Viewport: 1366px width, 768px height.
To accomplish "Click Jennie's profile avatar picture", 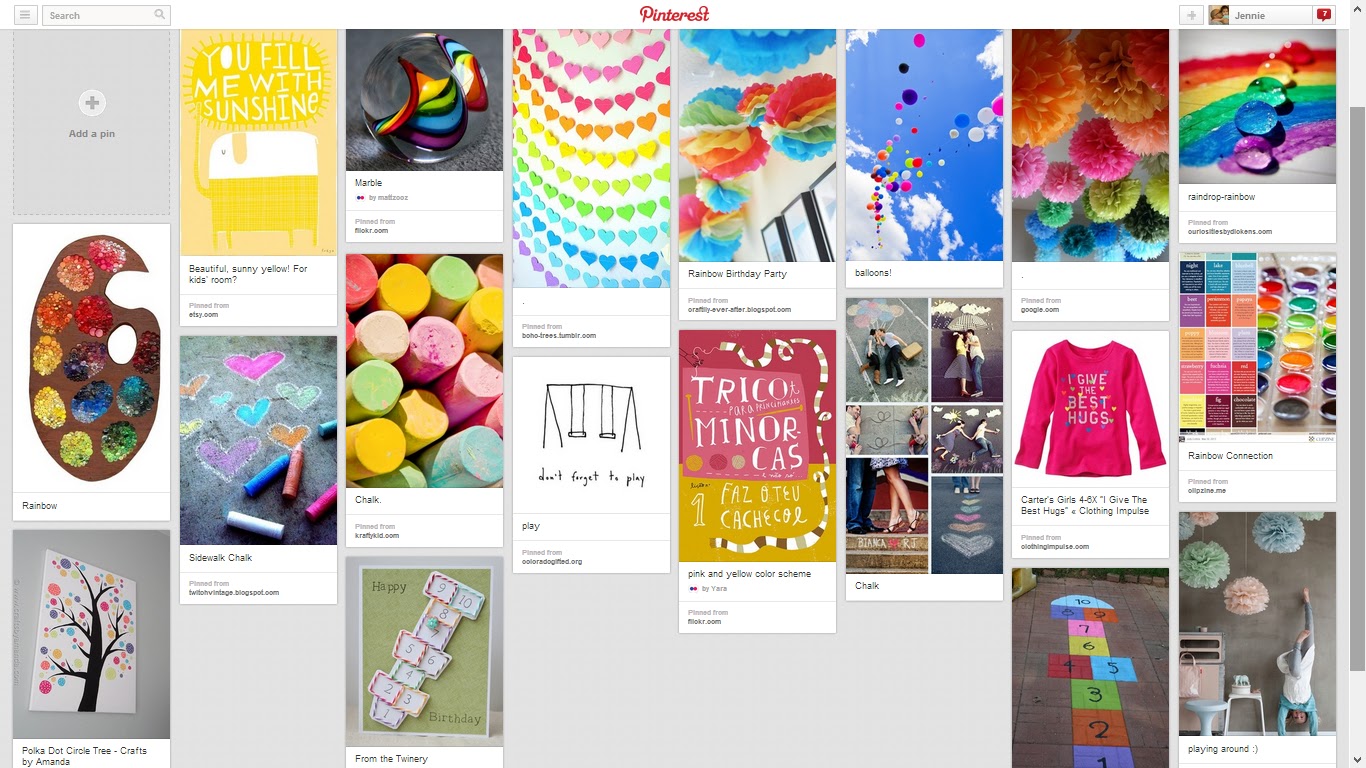I will pos(1219,15).
